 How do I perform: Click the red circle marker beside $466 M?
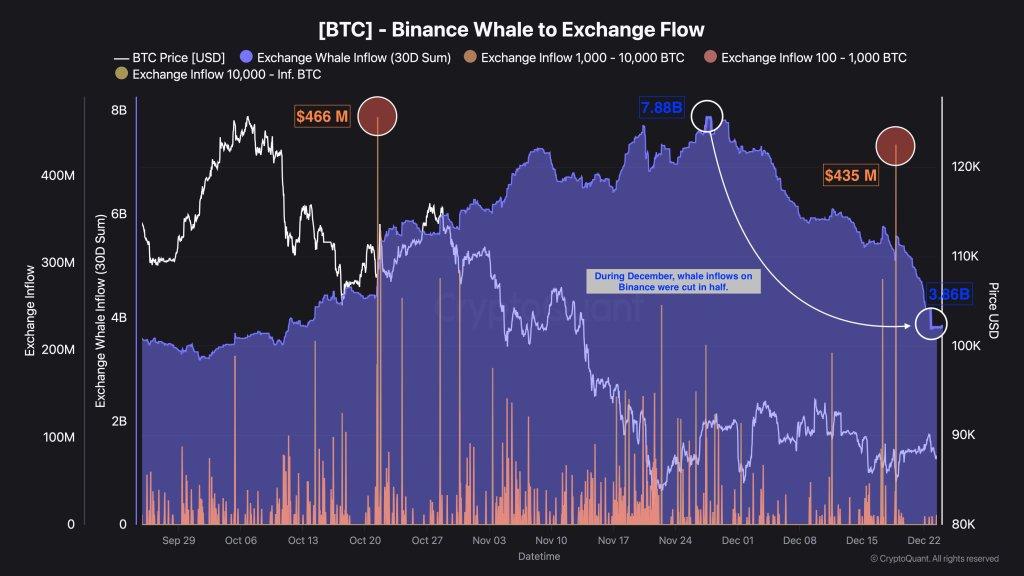[377, 116]
